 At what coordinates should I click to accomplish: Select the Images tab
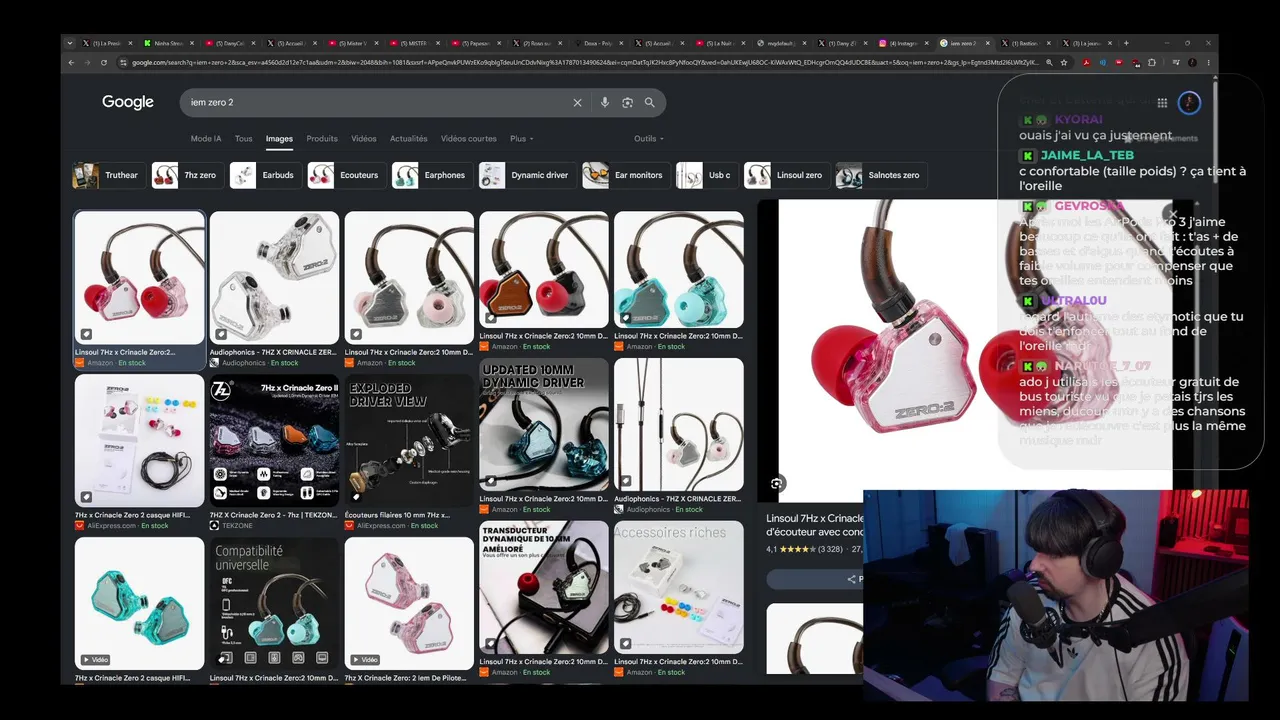pos(279,139)
